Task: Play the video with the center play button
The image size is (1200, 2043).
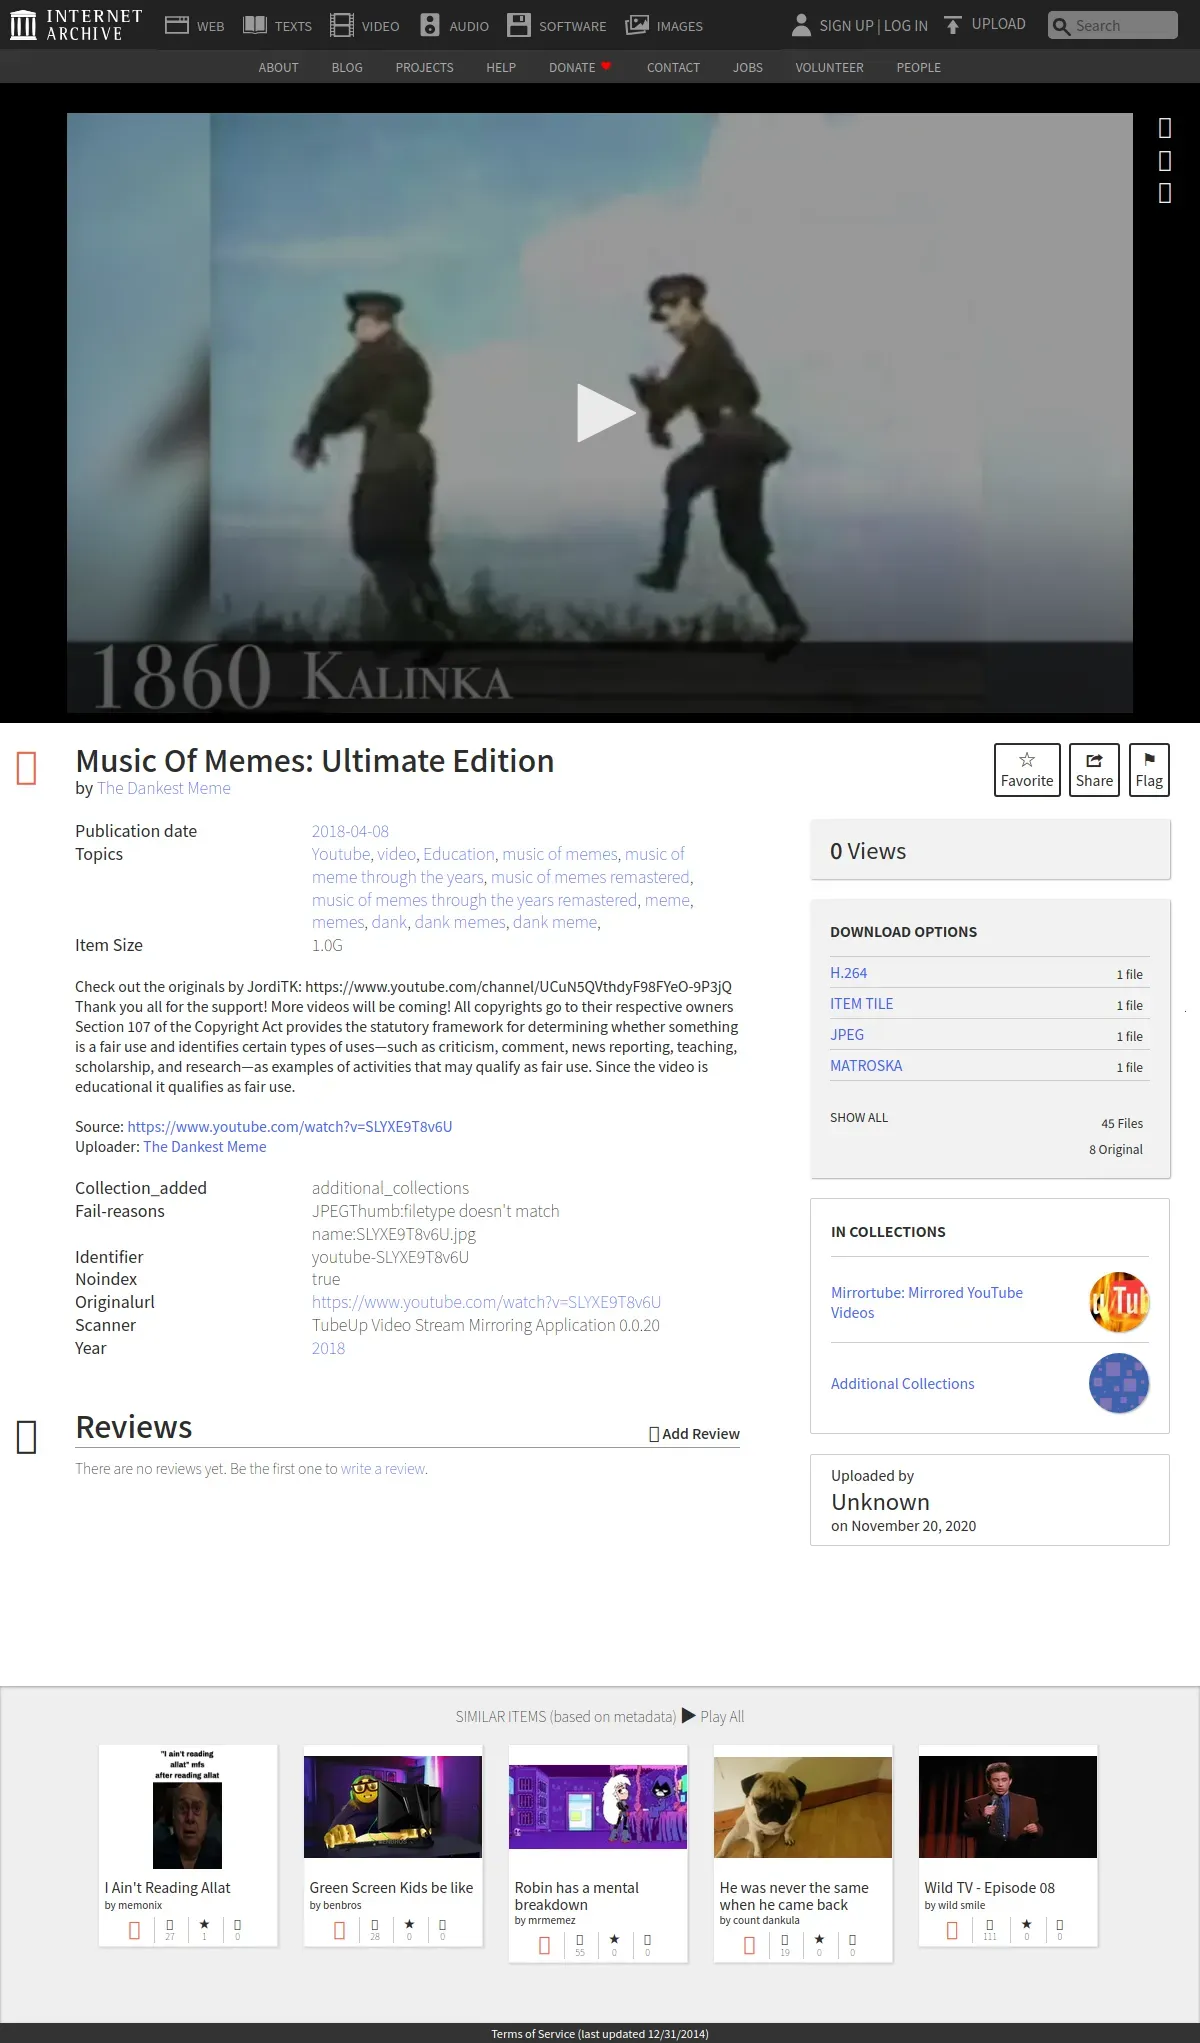Action: click(x=605, y=413)
